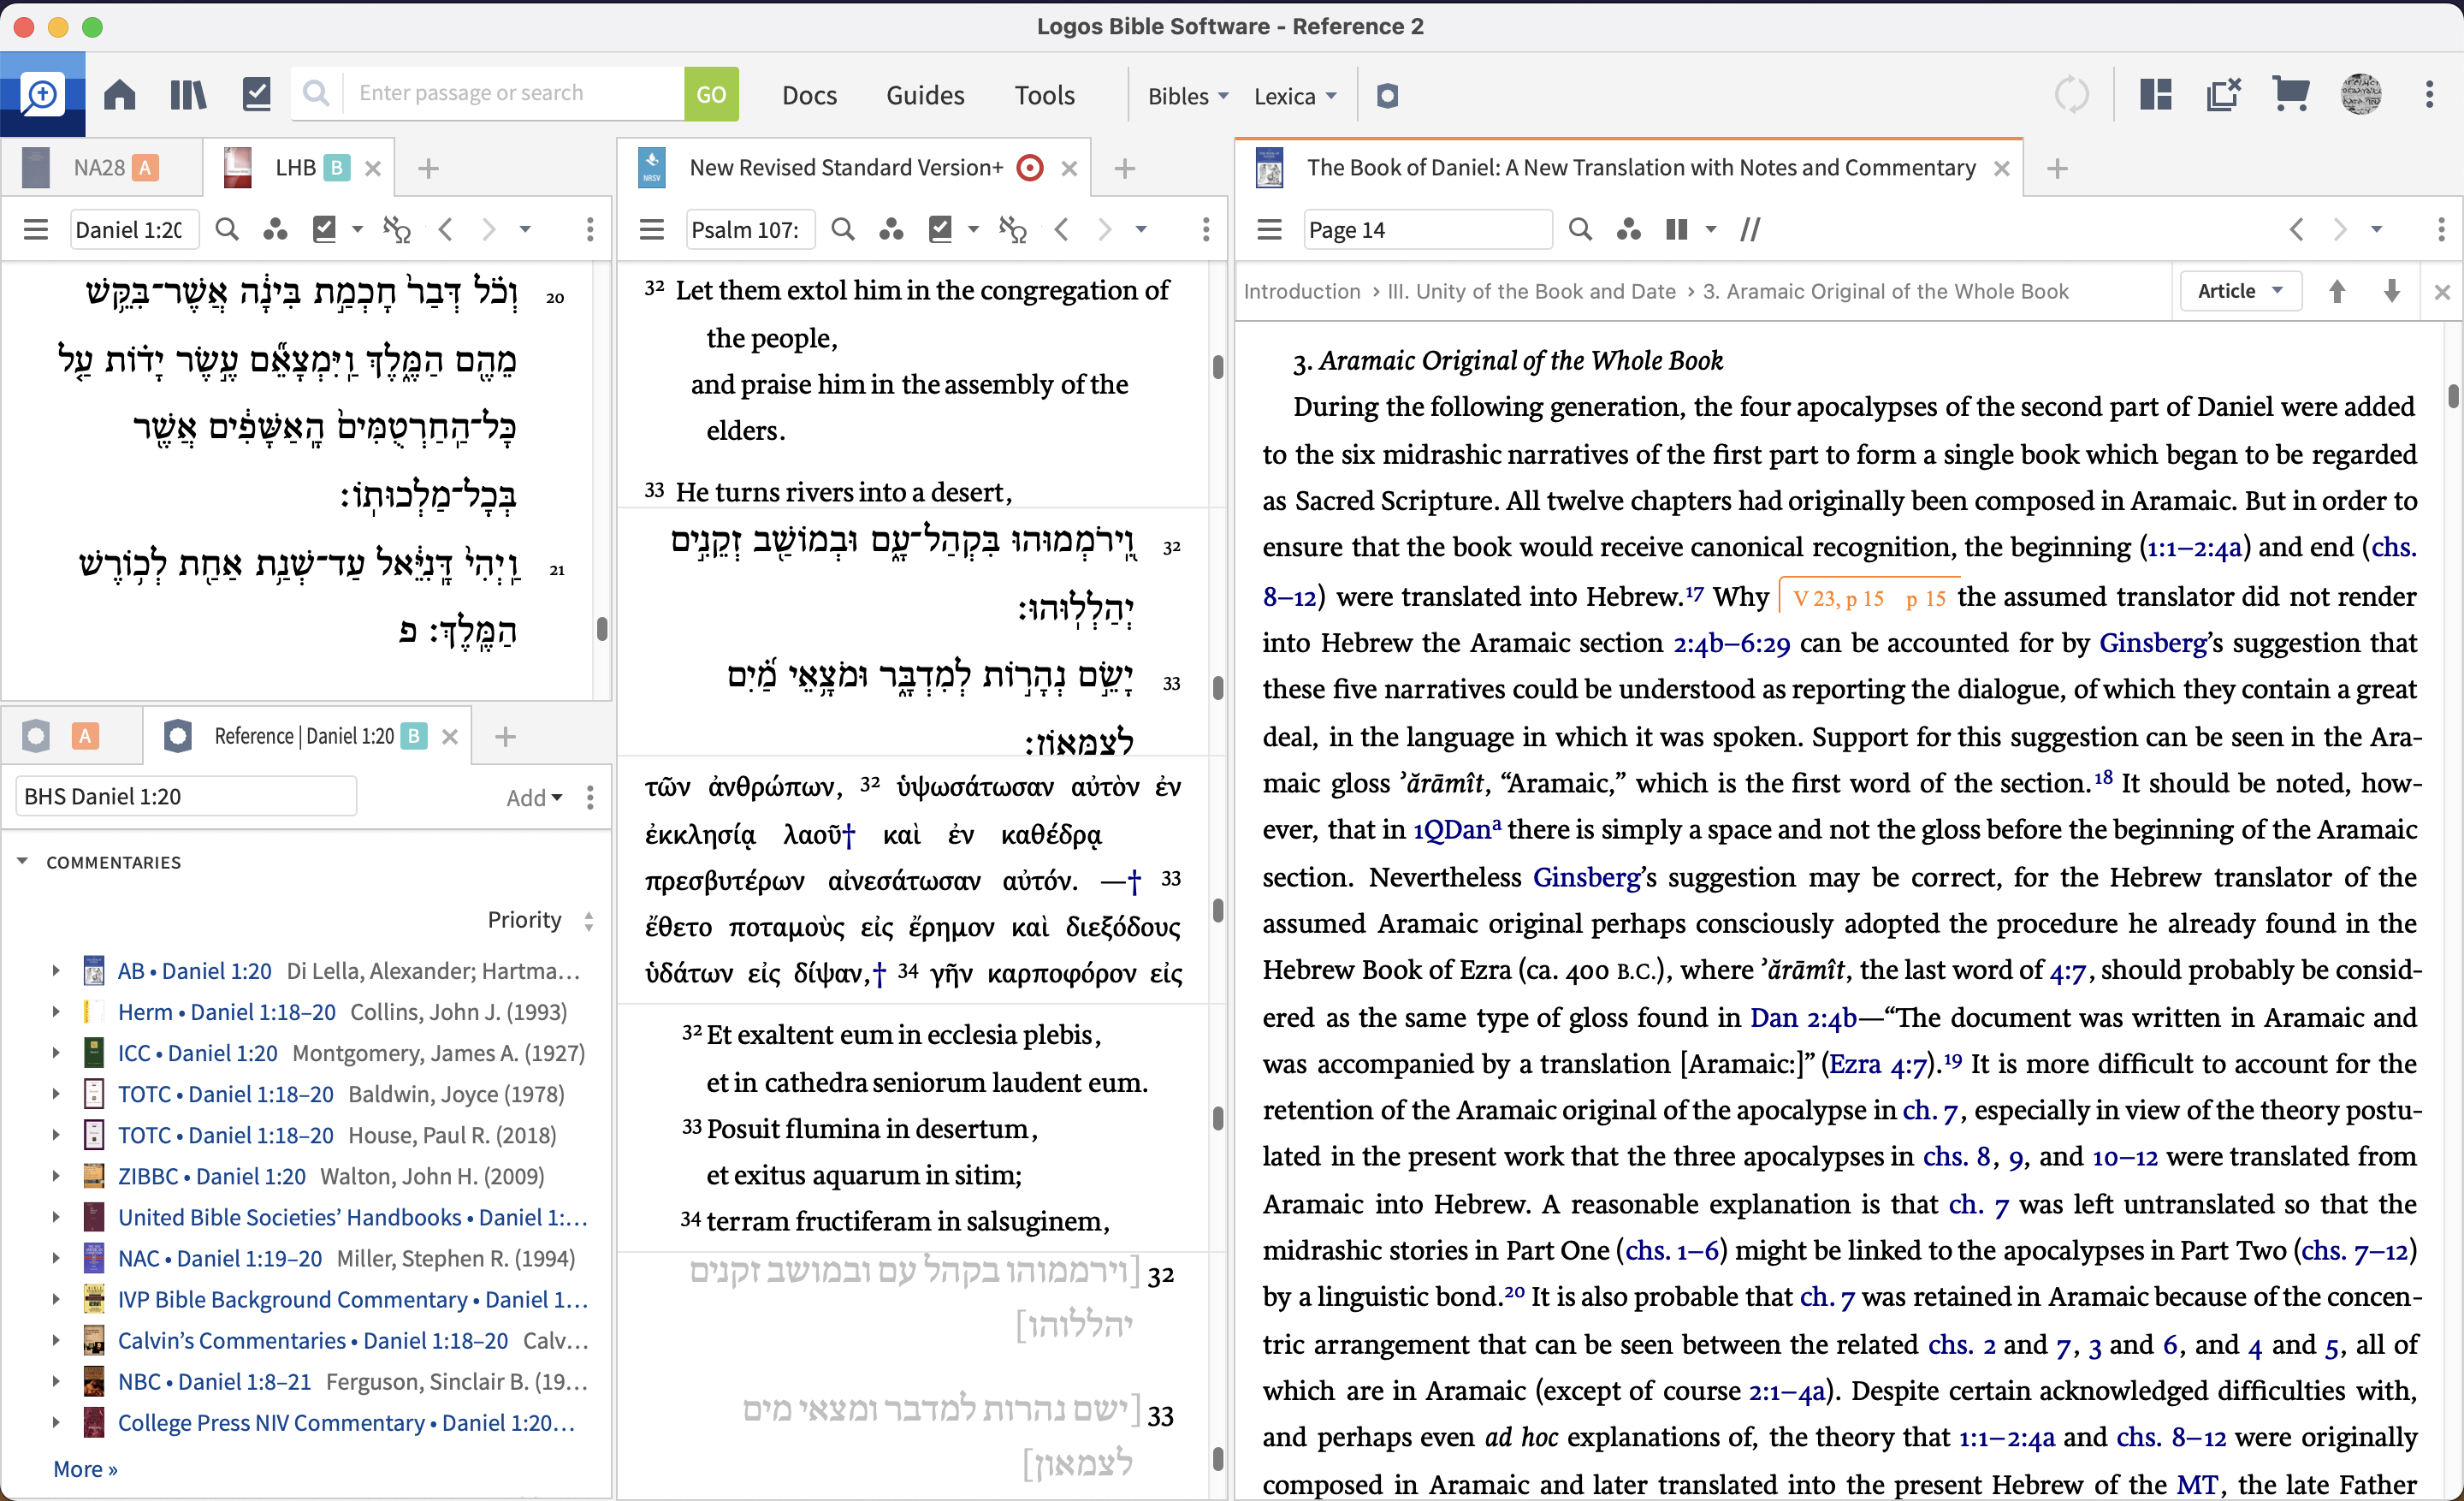Search inside the Daniel commentary
Screen dimensions: 2464x1501
(x=1580, y=230)
